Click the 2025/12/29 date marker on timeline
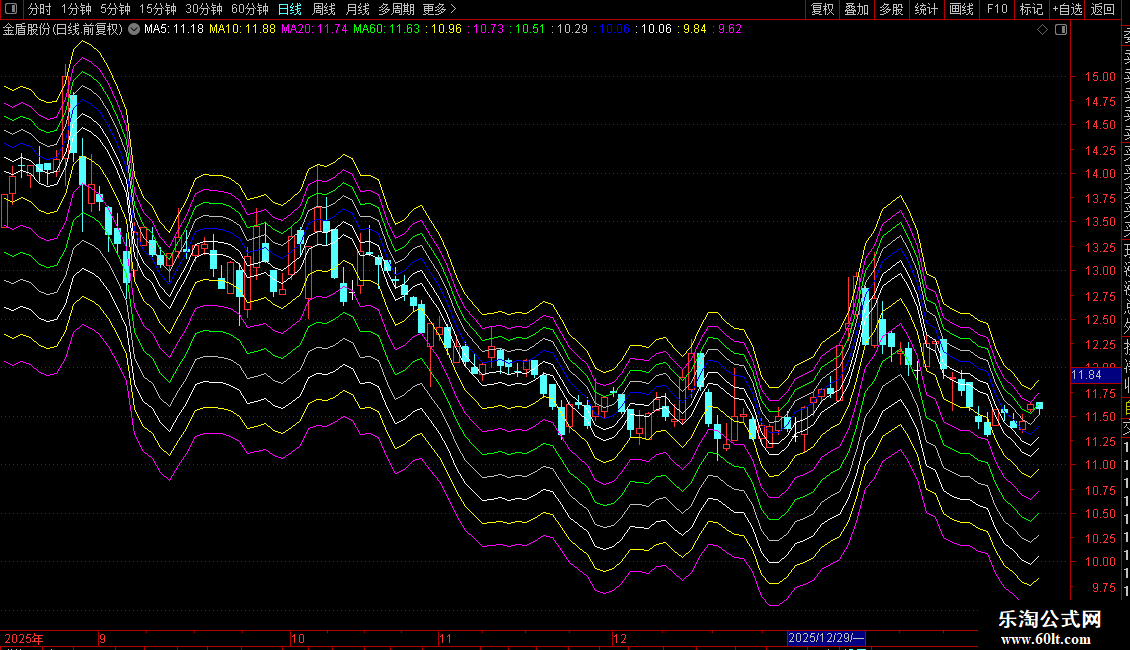The height and width of the screenshot is (650, 1130). [x=826, y=637]
